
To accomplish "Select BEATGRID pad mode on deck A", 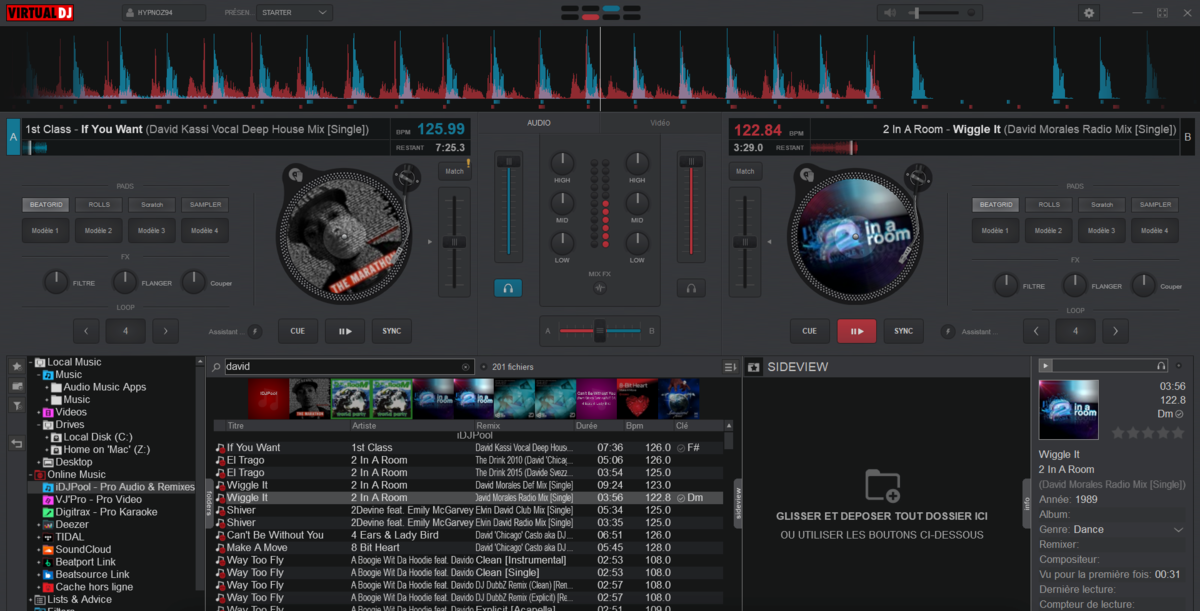I will click(x=45, y=204).
